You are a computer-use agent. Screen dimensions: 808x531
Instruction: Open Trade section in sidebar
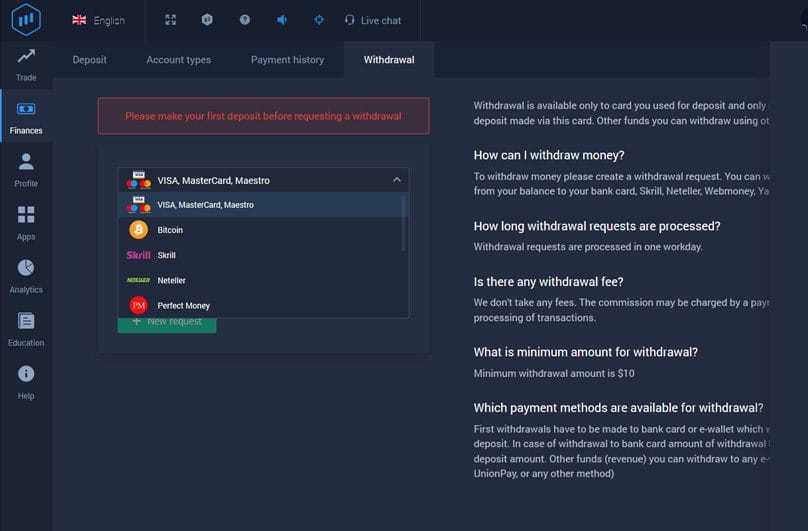click(x=26, y=64)
